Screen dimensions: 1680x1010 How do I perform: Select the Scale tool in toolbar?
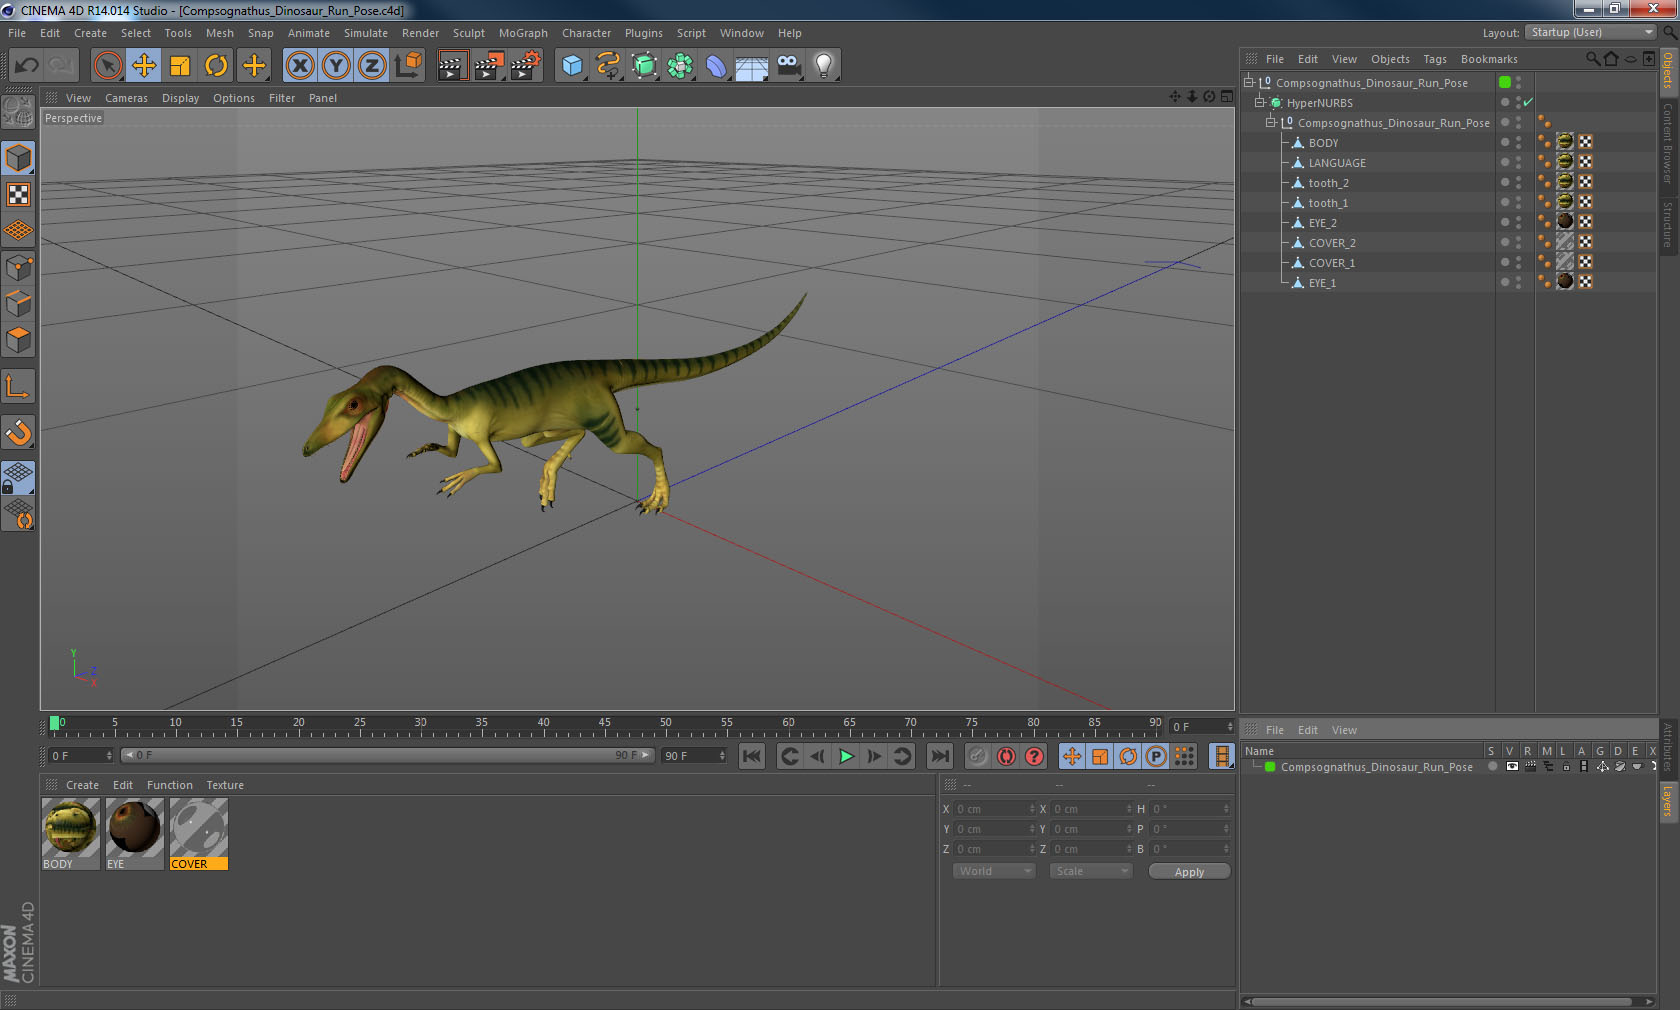pyautogui.click(x=180, y=66)
